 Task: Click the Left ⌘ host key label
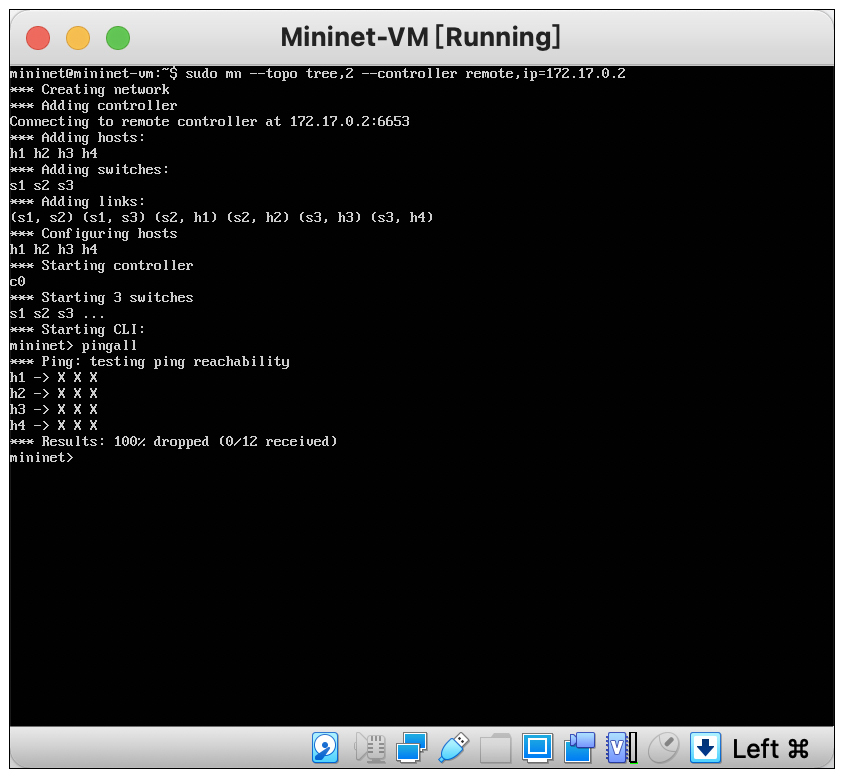[x=770, y=748]
